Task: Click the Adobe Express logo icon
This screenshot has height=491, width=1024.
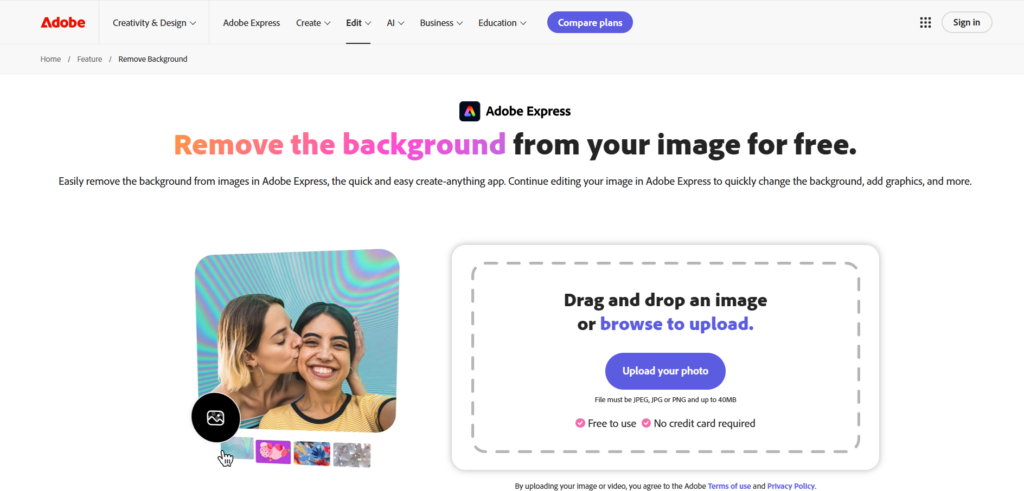Action: 470,111
